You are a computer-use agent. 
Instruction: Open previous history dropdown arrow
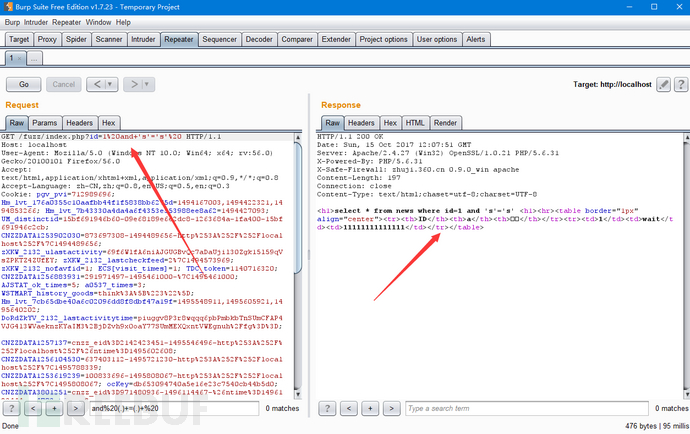point(110,84)
